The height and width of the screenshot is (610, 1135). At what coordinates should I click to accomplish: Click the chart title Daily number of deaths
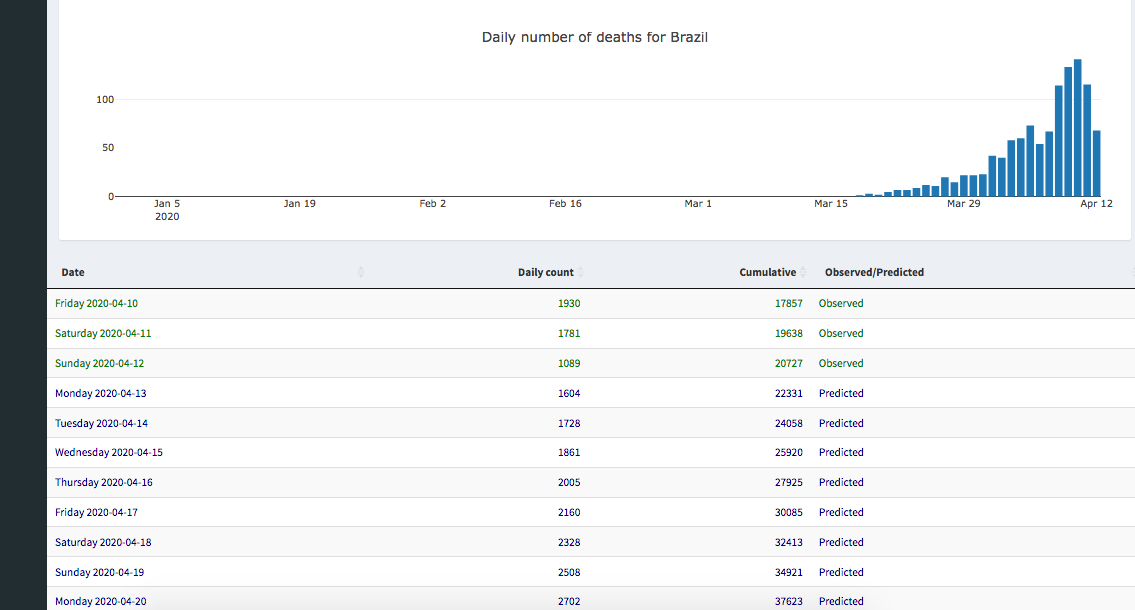(x=595, y=37)
